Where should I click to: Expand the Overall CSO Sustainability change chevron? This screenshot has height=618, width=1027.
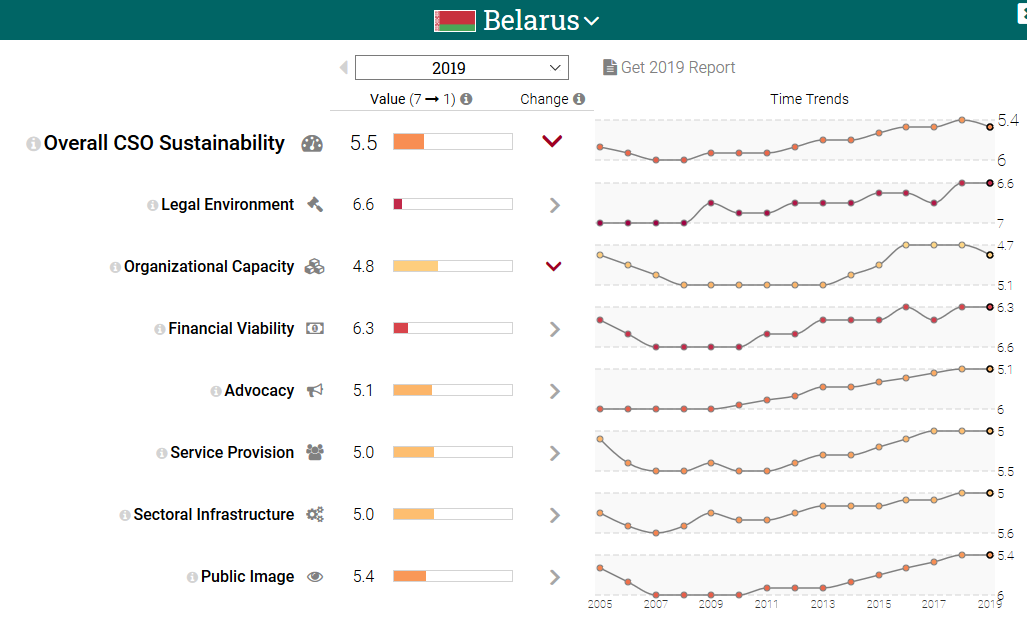click(x=552, y=142)
